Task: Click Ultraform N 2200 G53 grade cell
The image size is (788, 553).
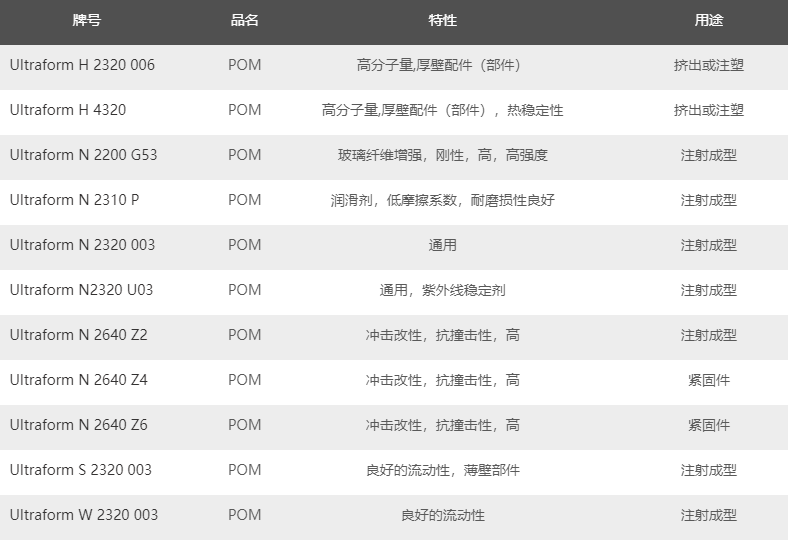Action: pos(83,155)
